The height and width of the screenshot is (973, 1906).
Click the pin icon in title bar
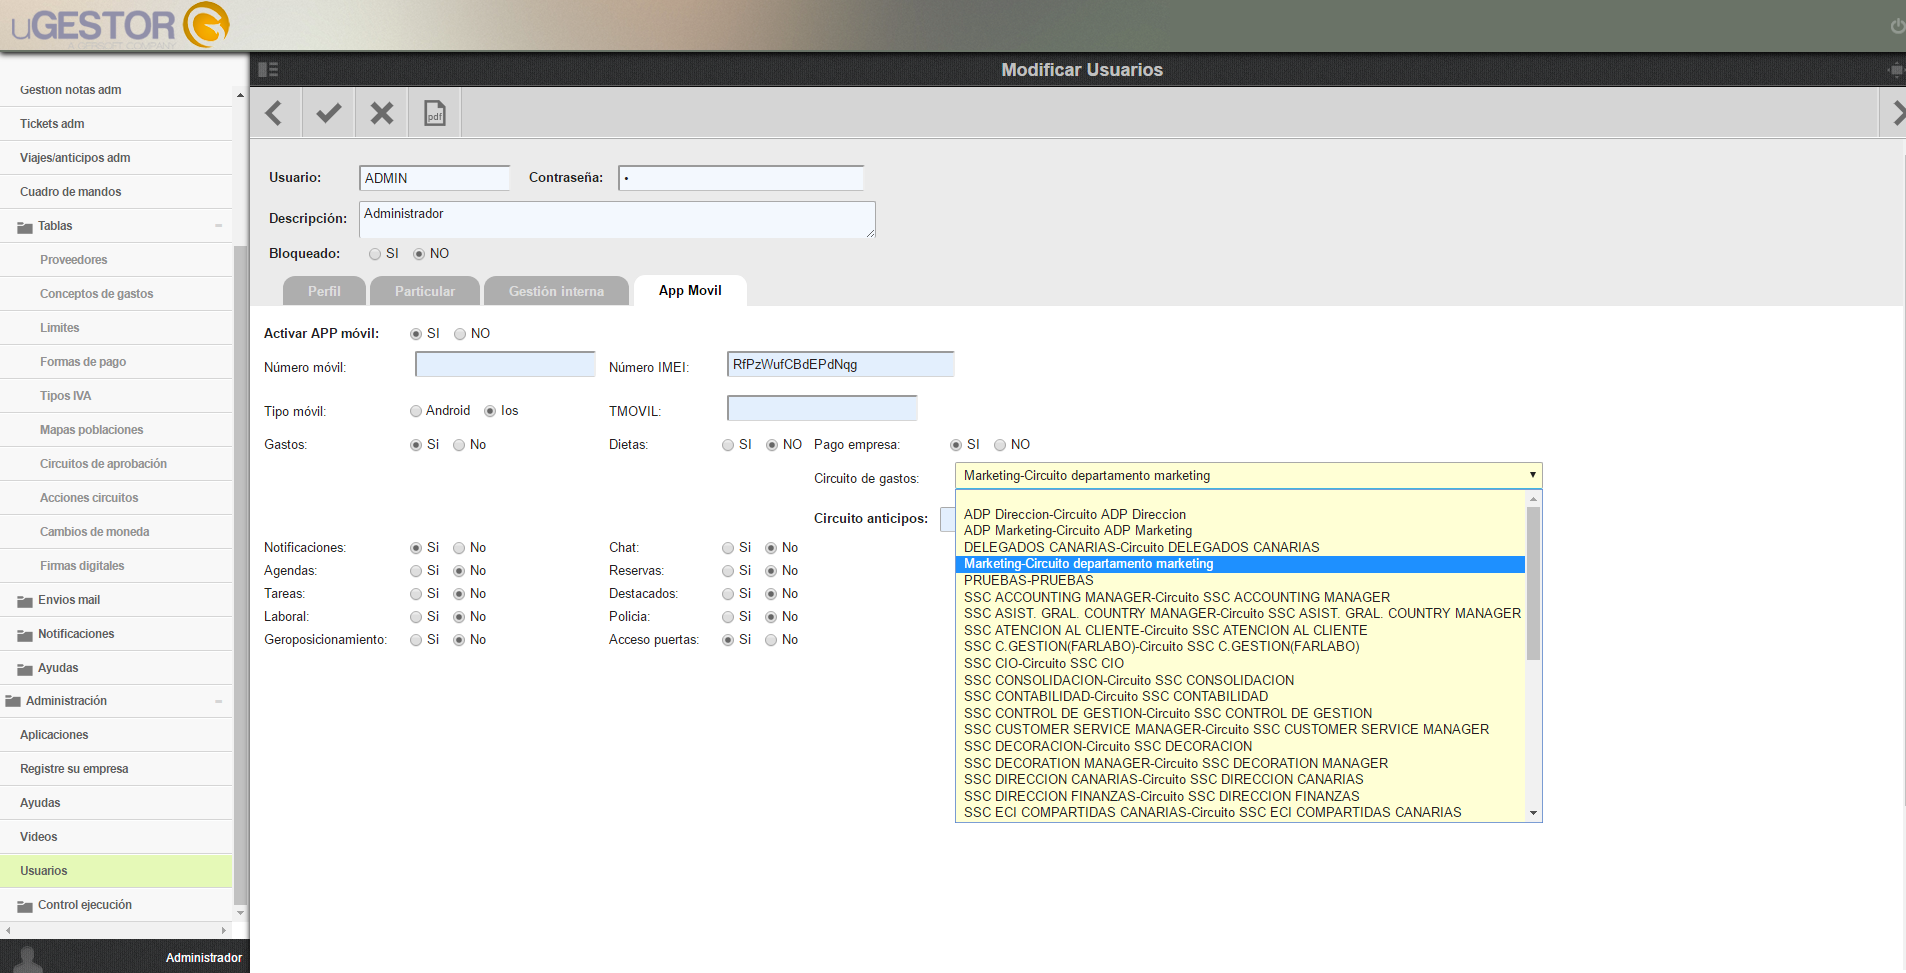(1895, 69)
